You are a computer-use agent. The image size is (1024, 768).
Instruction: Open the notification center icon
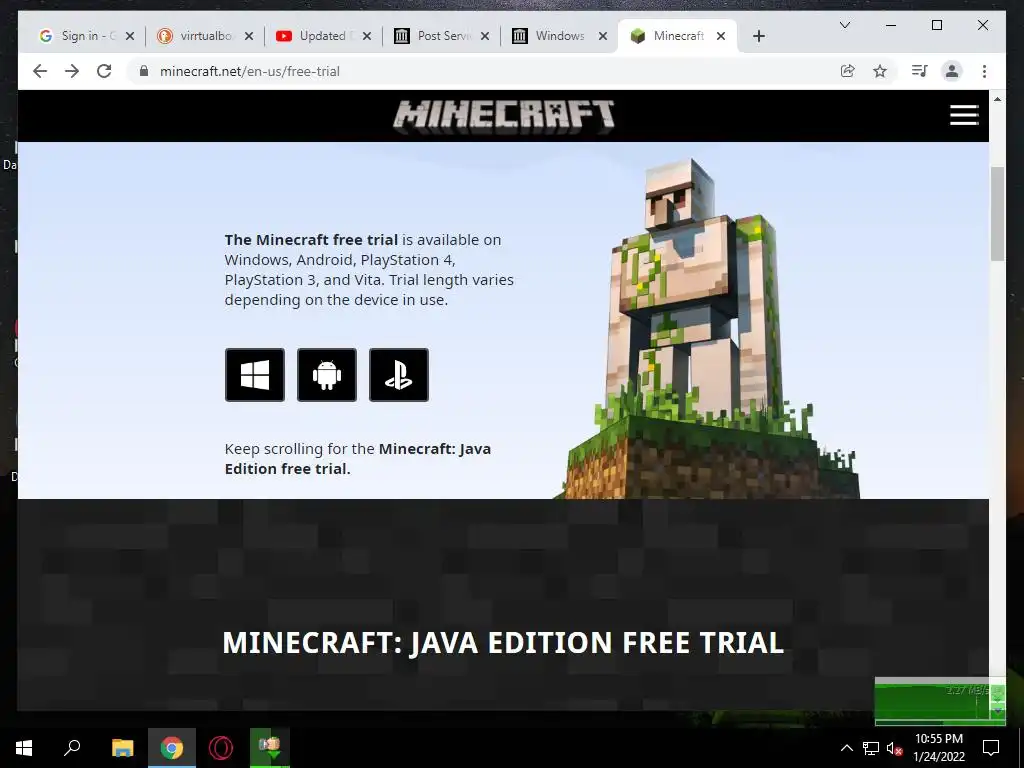[x=991, y=748]
